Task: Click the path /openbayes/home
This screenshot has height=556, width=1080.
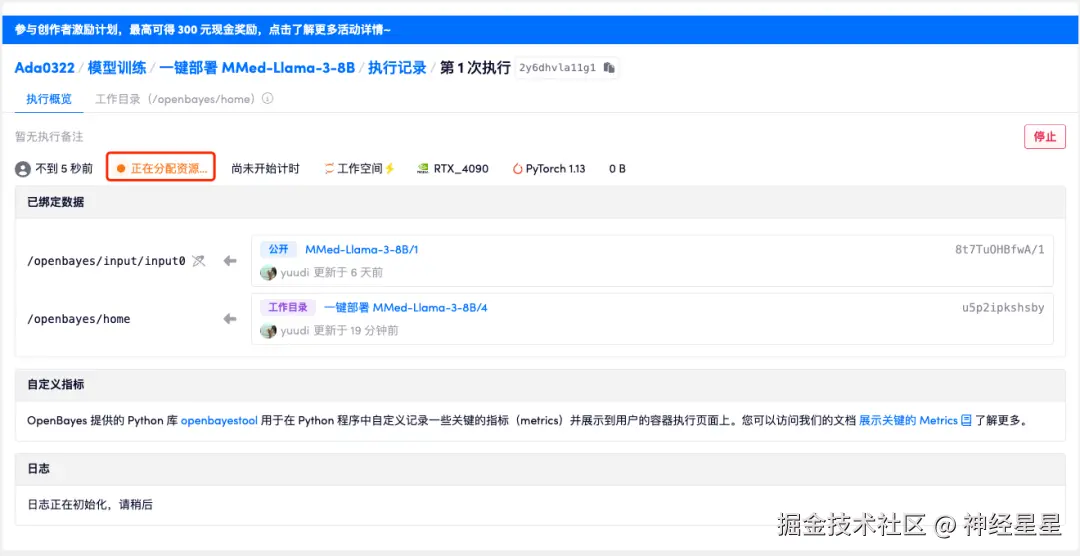Action: point(79,319)
